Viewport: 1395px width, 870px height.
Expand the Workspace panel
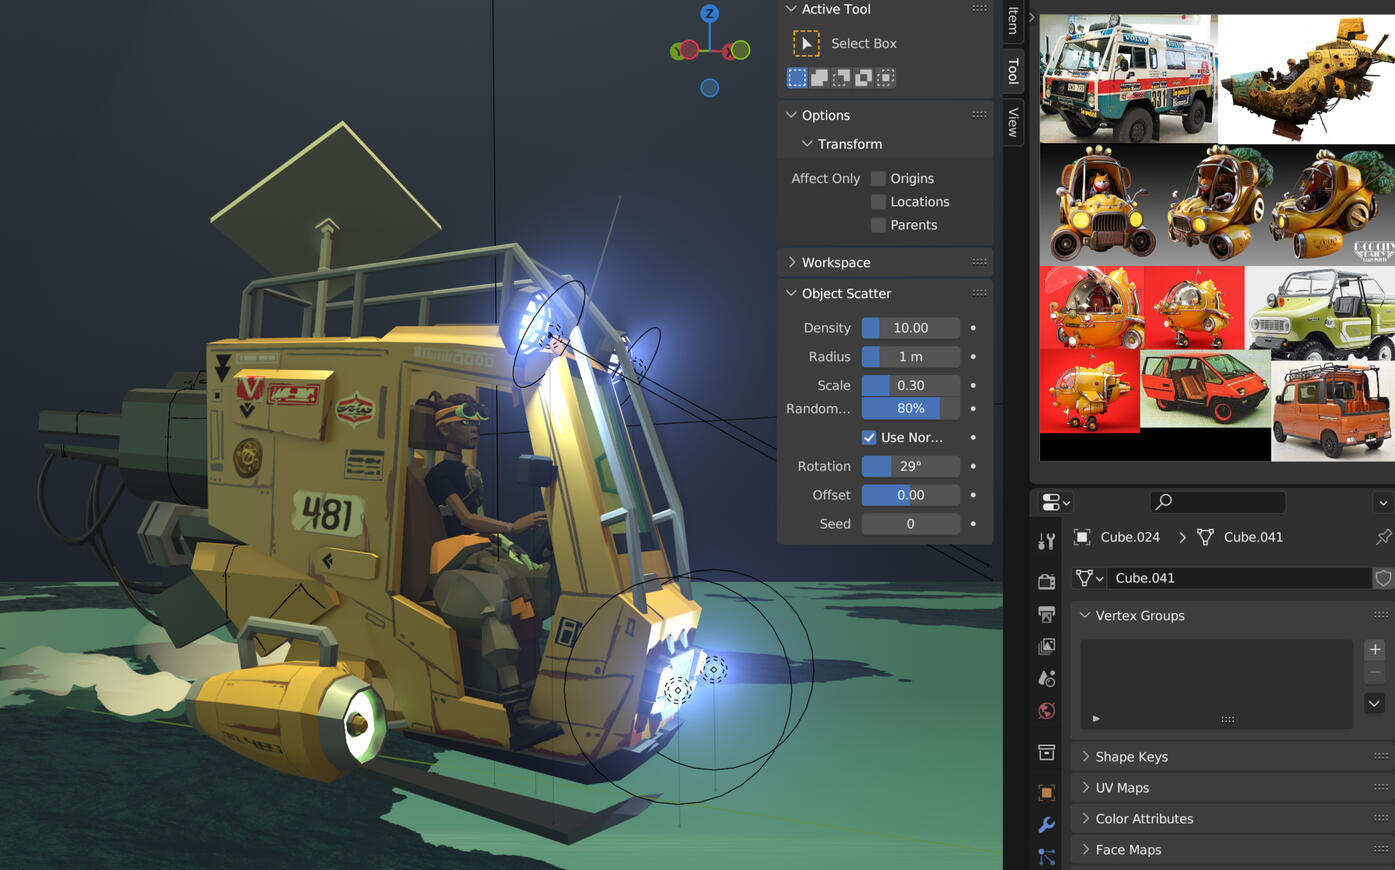click(835, 262)
